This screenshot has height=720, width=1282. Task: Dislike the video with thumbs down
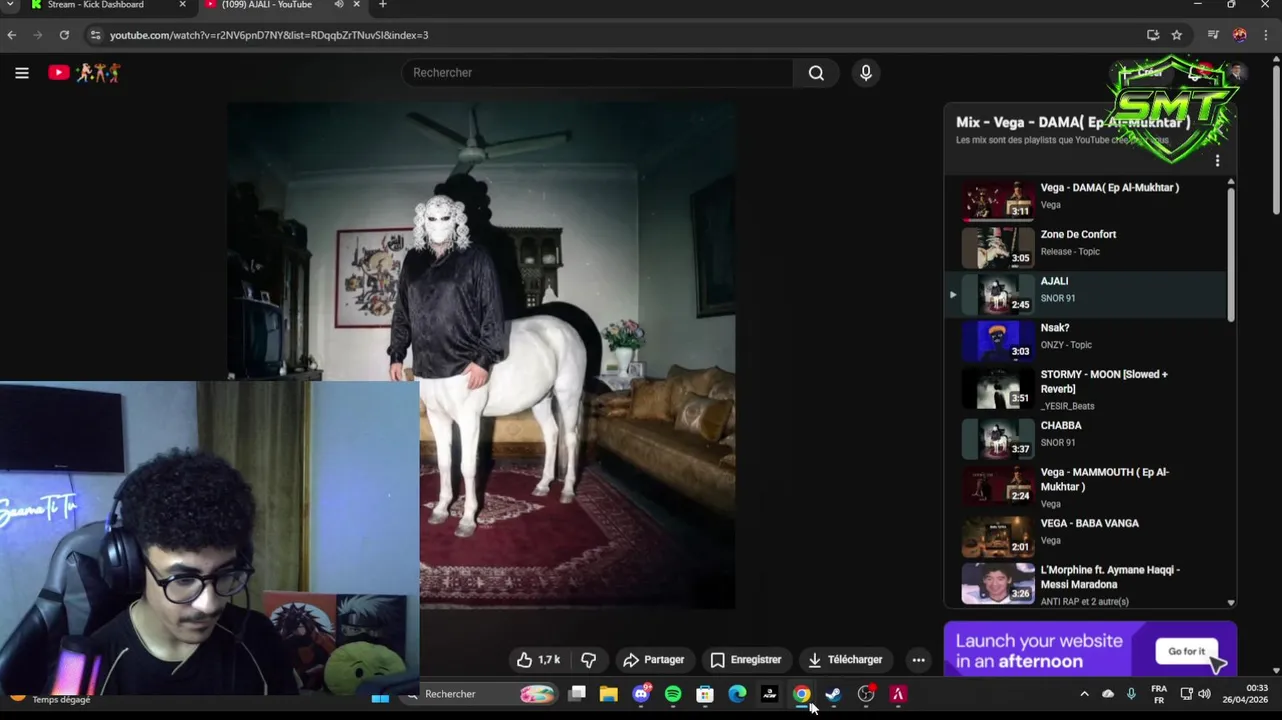(x=588, y=660)
